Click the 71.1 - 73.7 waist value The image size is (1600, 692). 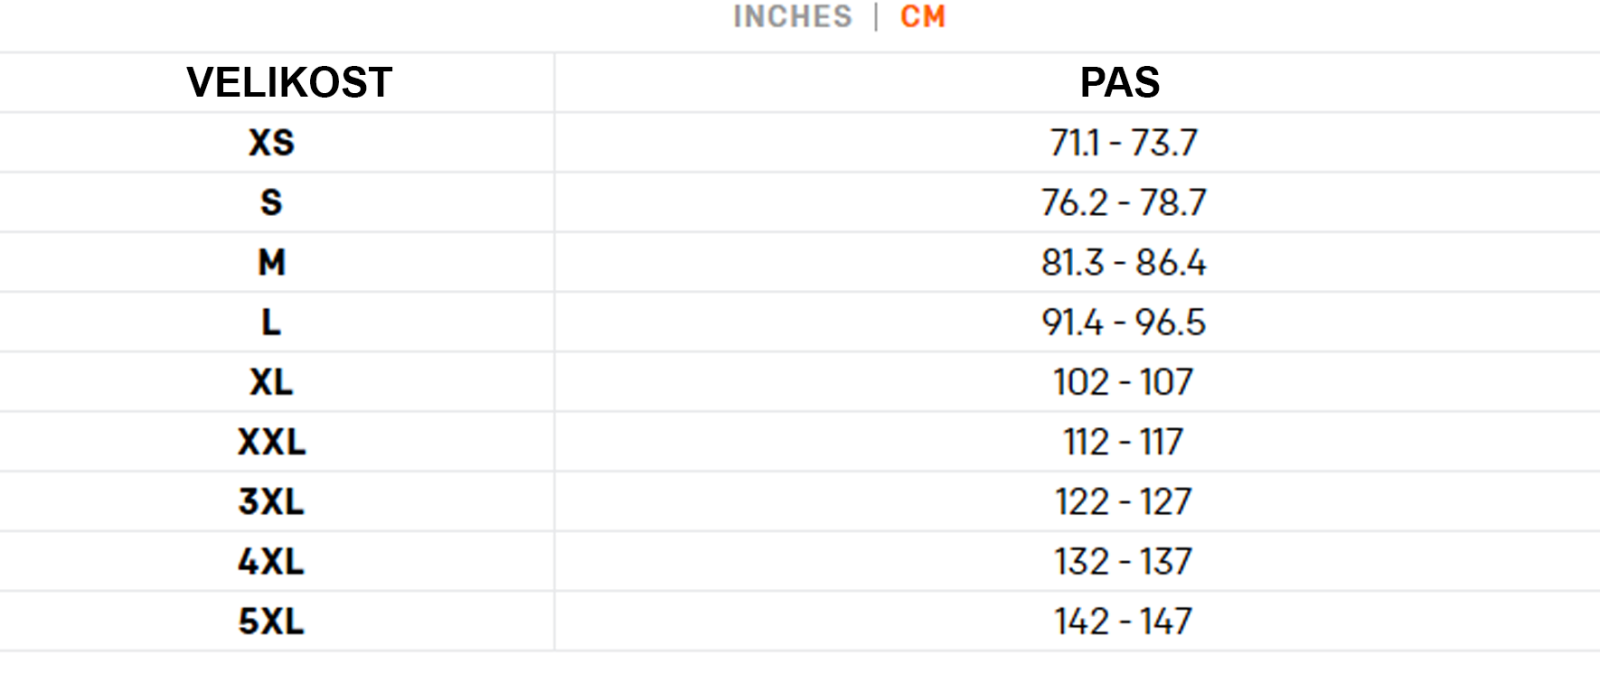1123,142
